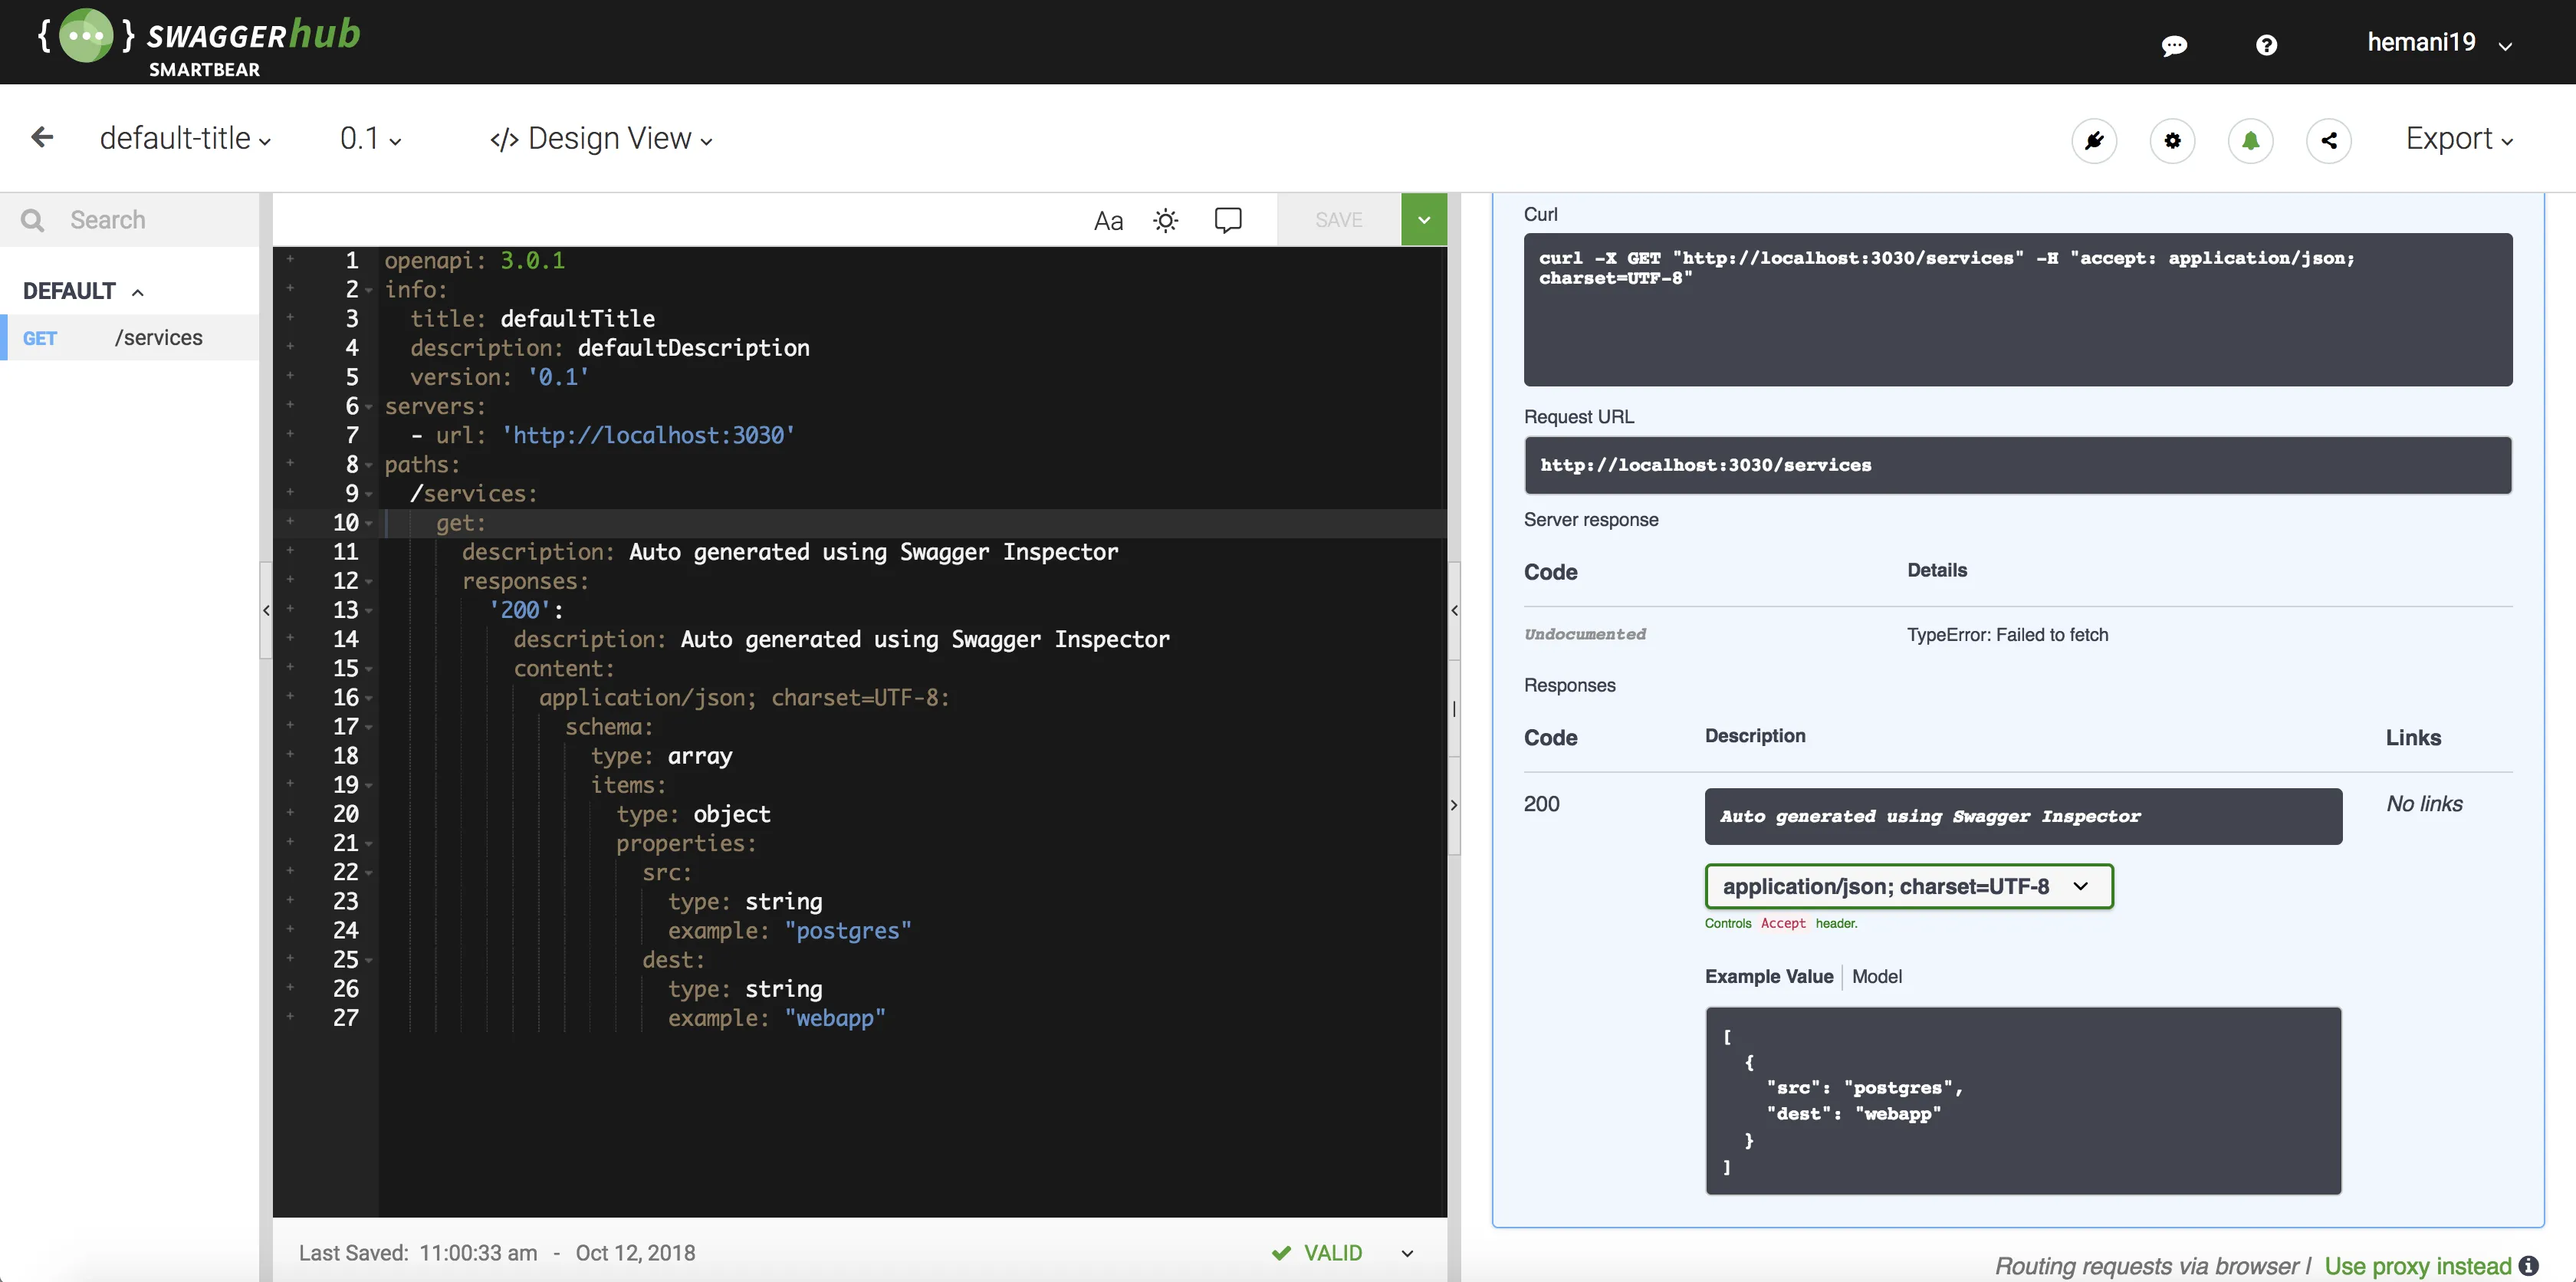
Task: Click the help question mark icon
Action: coord(2266,45)
